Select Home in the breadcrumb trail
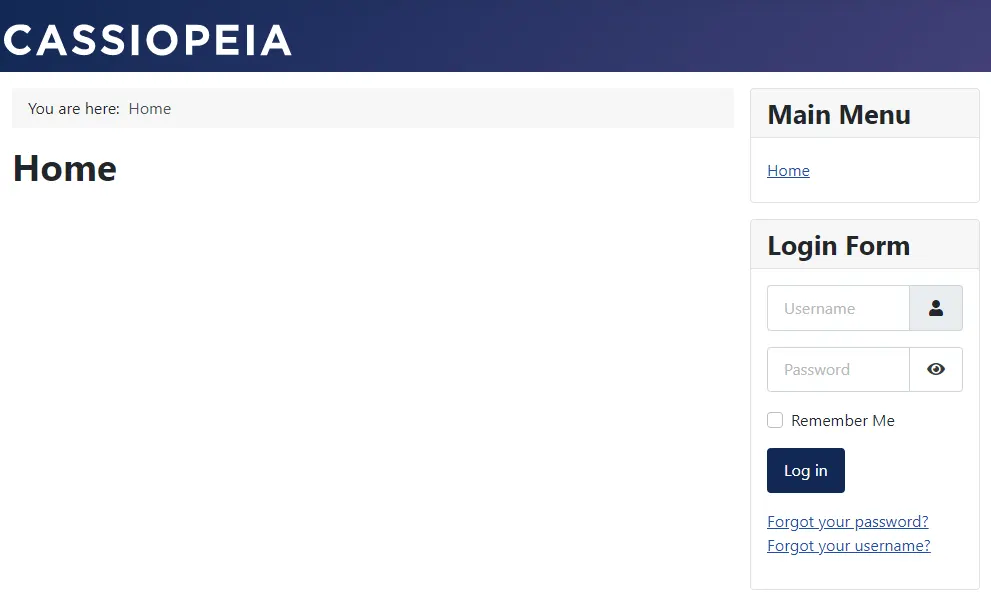Screen dimensions: 991x608 [x=150, y=109]
